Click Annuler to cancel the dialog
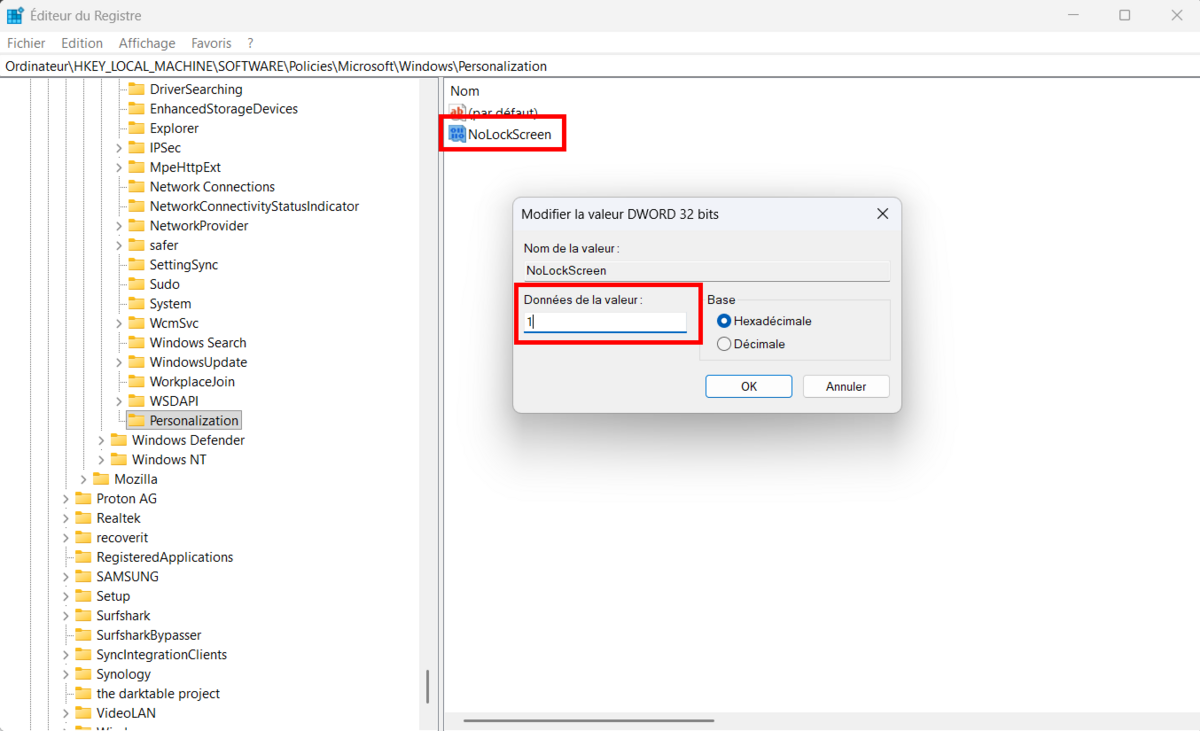Viewport: 1200px width, 731px height. tap(846, 386)
